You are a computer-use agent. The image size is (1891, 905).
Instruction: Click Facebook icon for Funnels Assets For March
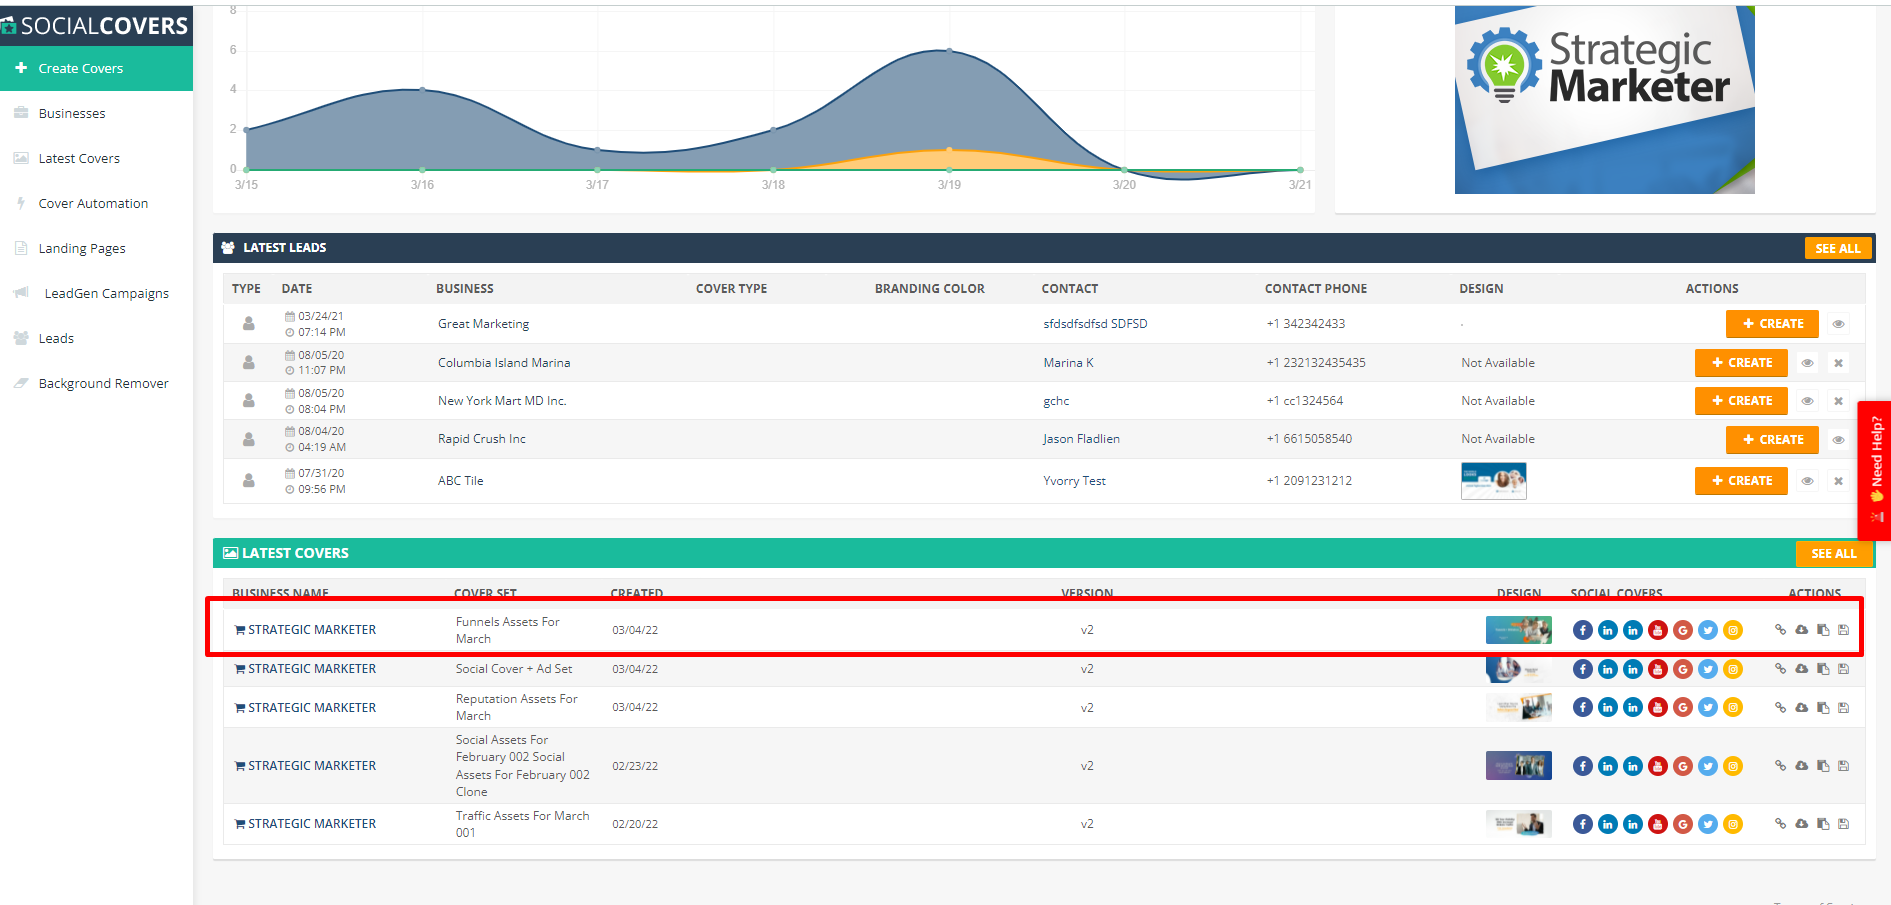(1582, 630)
